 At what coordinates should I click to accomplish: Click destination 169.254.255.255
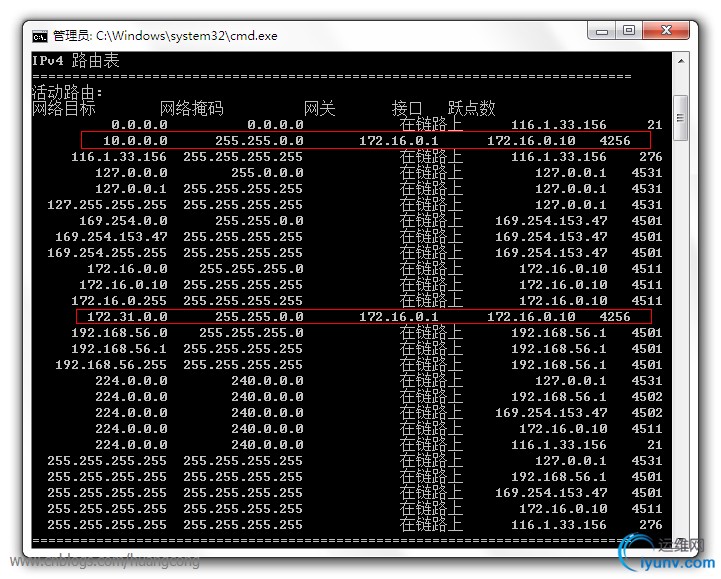click(x=107, y=253)
